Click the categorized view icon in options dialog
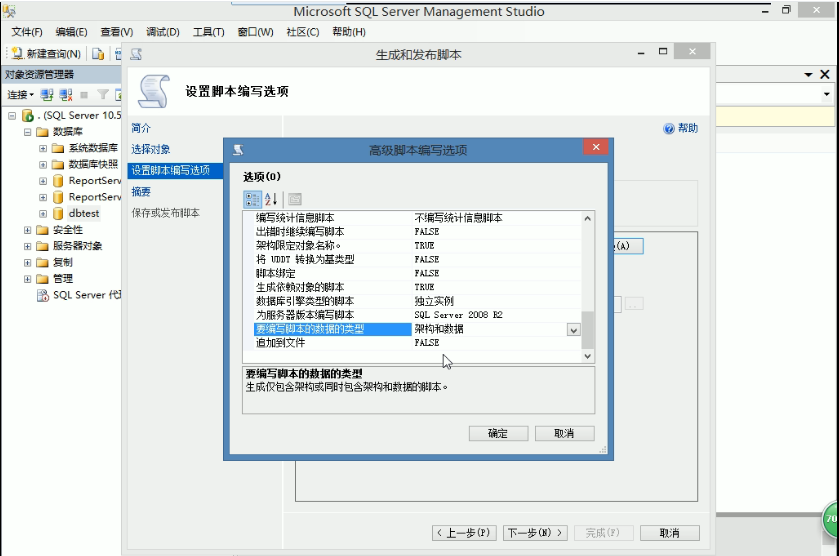Viewport: 839px width, 556px height. (253, 199)
